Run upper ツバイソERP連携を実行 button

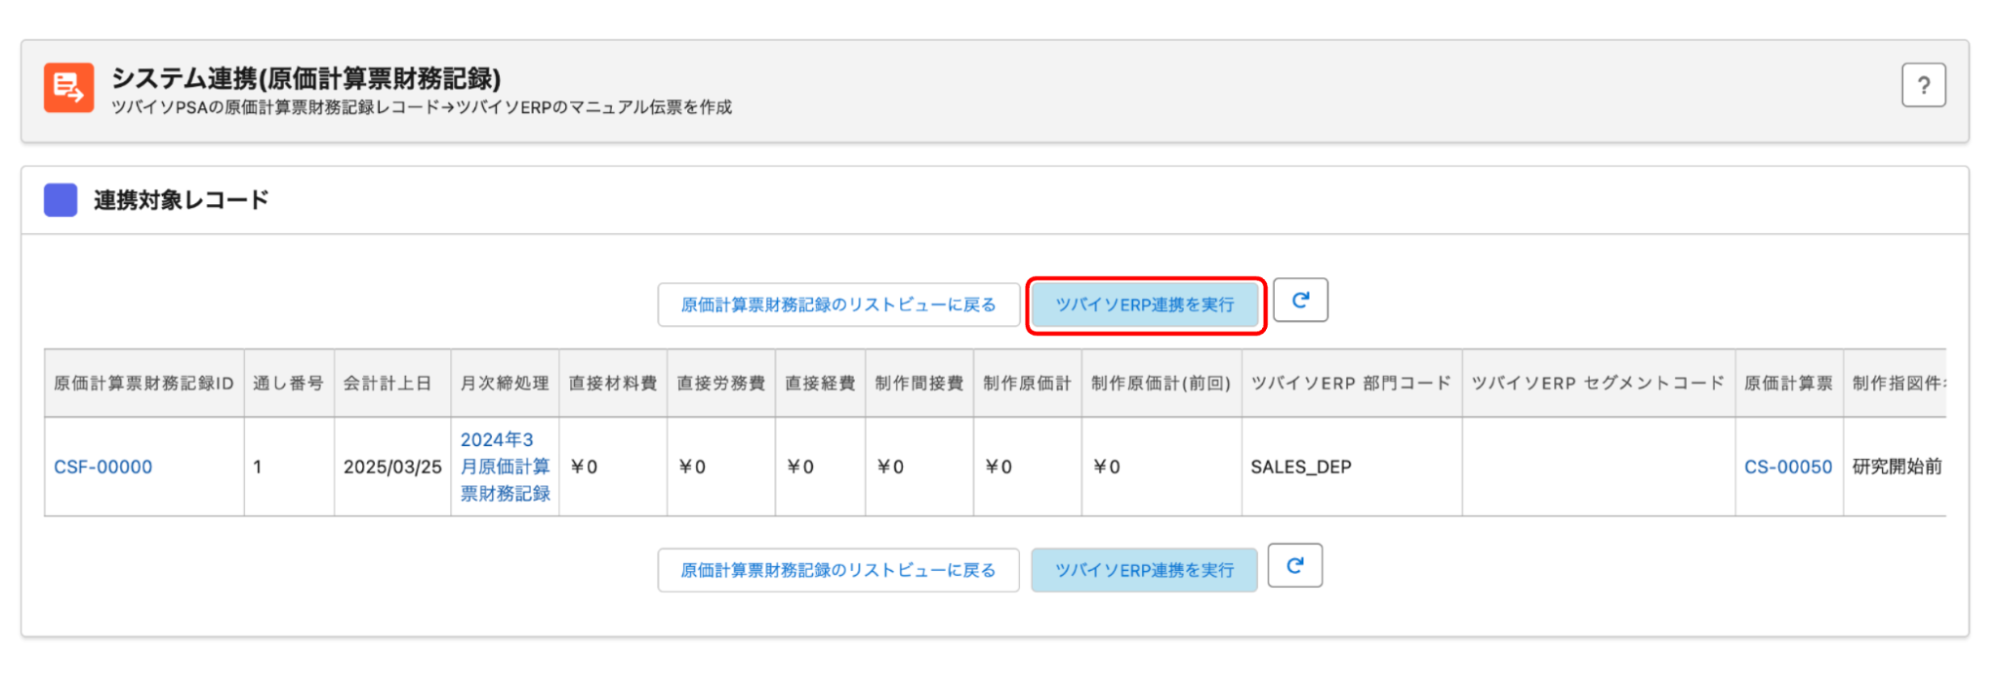[1145, 305]
